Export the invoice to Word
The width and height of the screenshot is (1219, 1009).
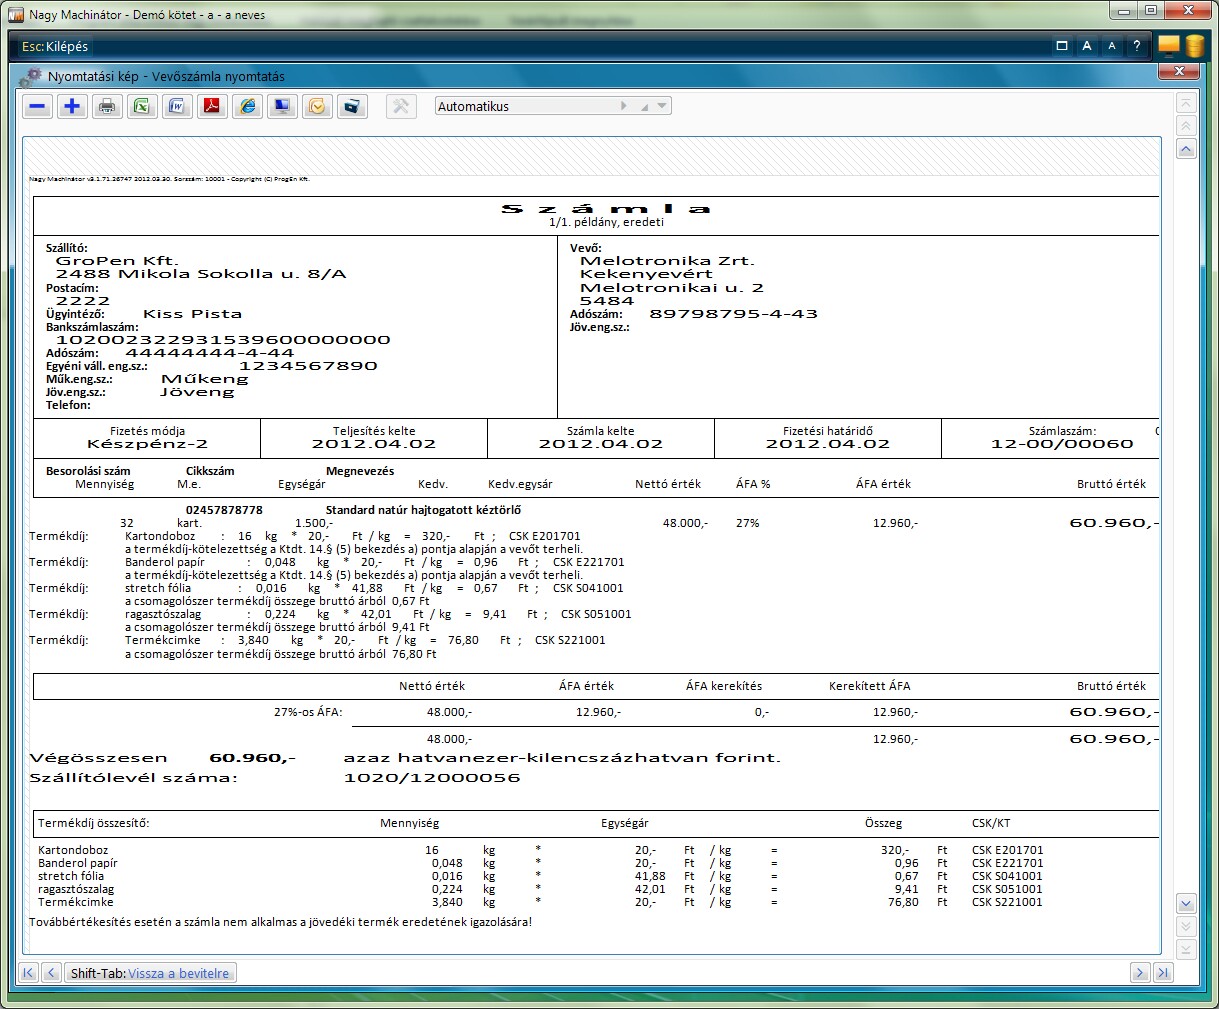[x=177, y=107]
